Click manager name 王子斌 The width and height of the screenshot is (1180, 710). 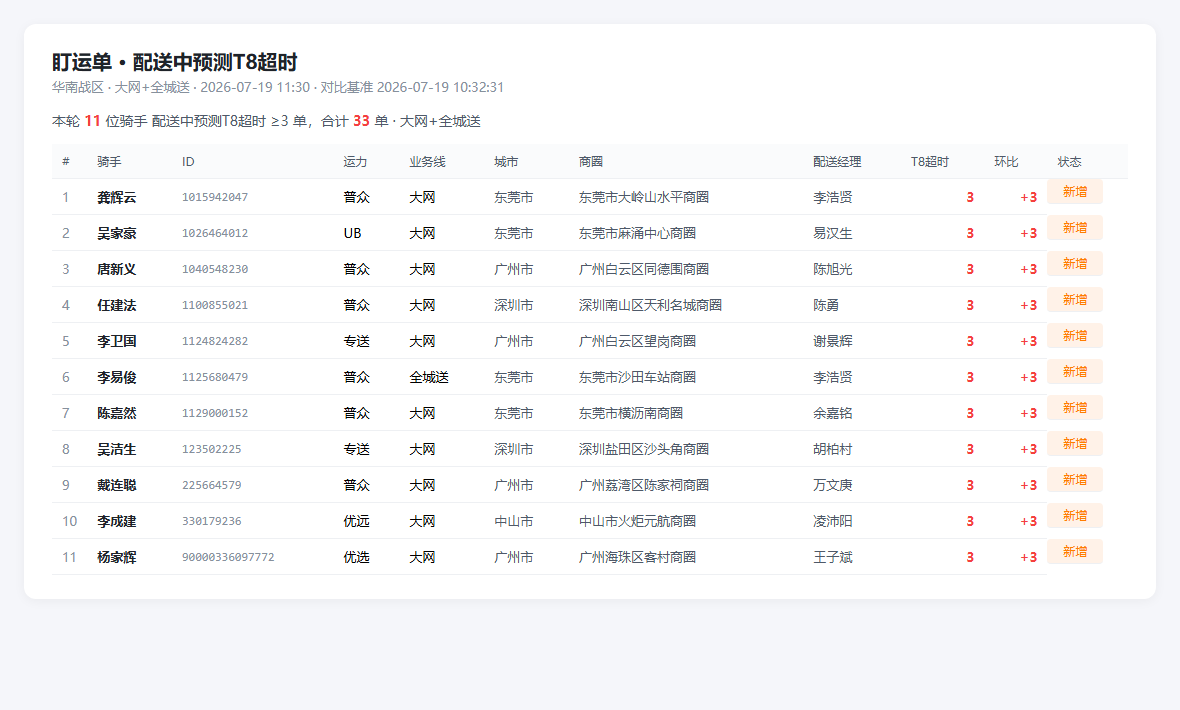832,557
